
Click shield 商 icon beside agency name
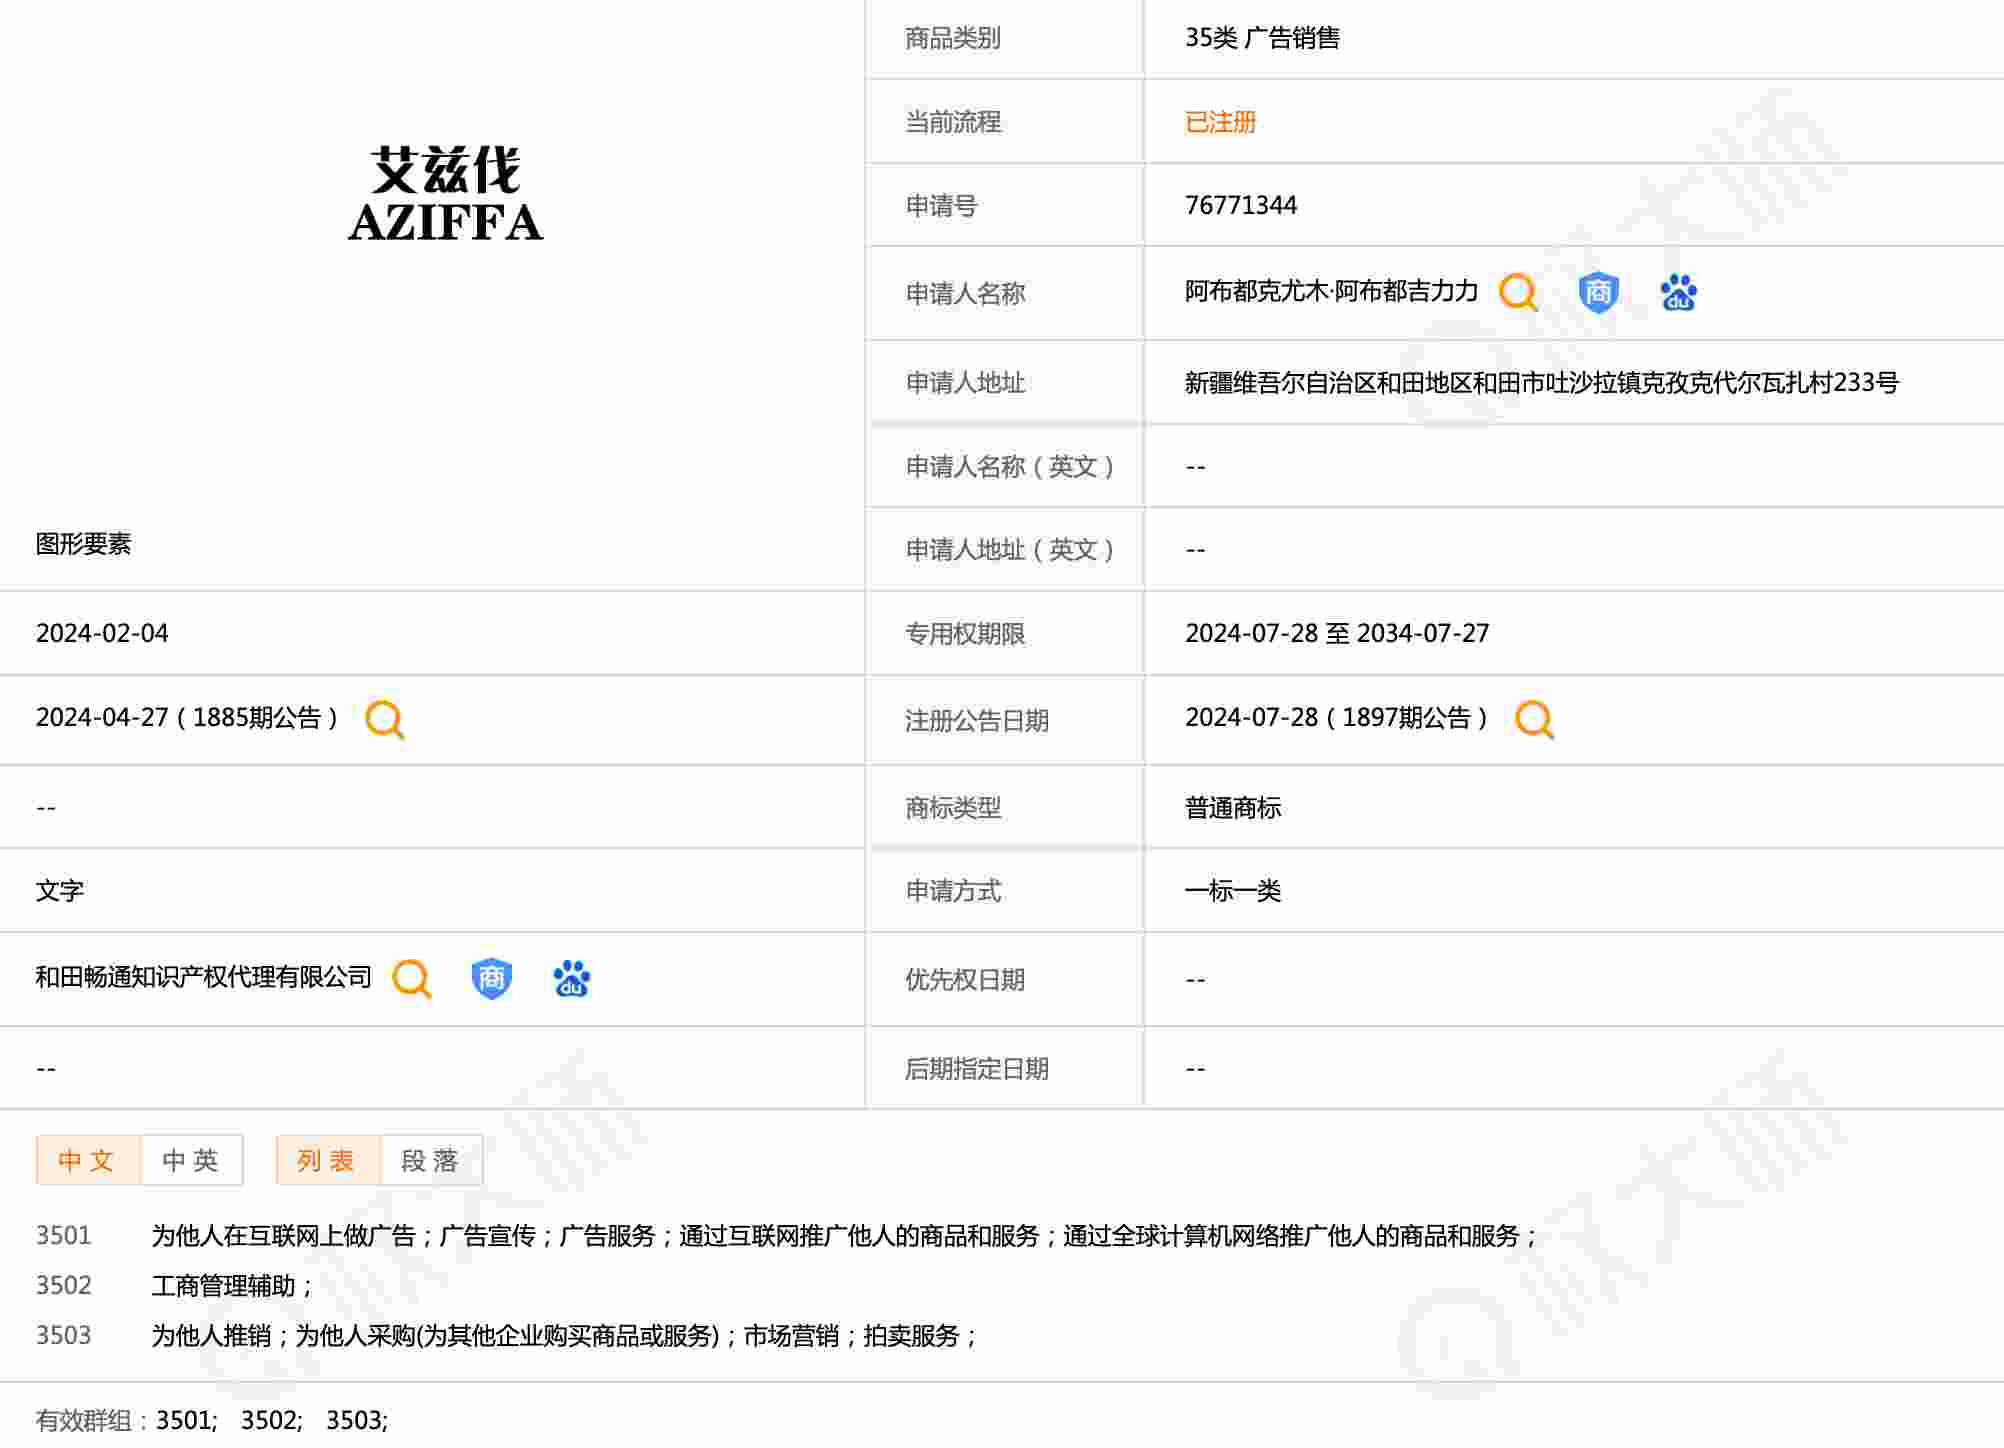(x=491, y=978)
